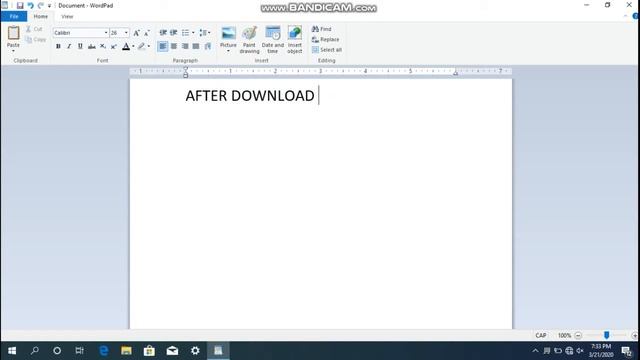Image resolution: width=640 pixels, height=360 pixels.
Task: Click the Find button
Action: 322,29
